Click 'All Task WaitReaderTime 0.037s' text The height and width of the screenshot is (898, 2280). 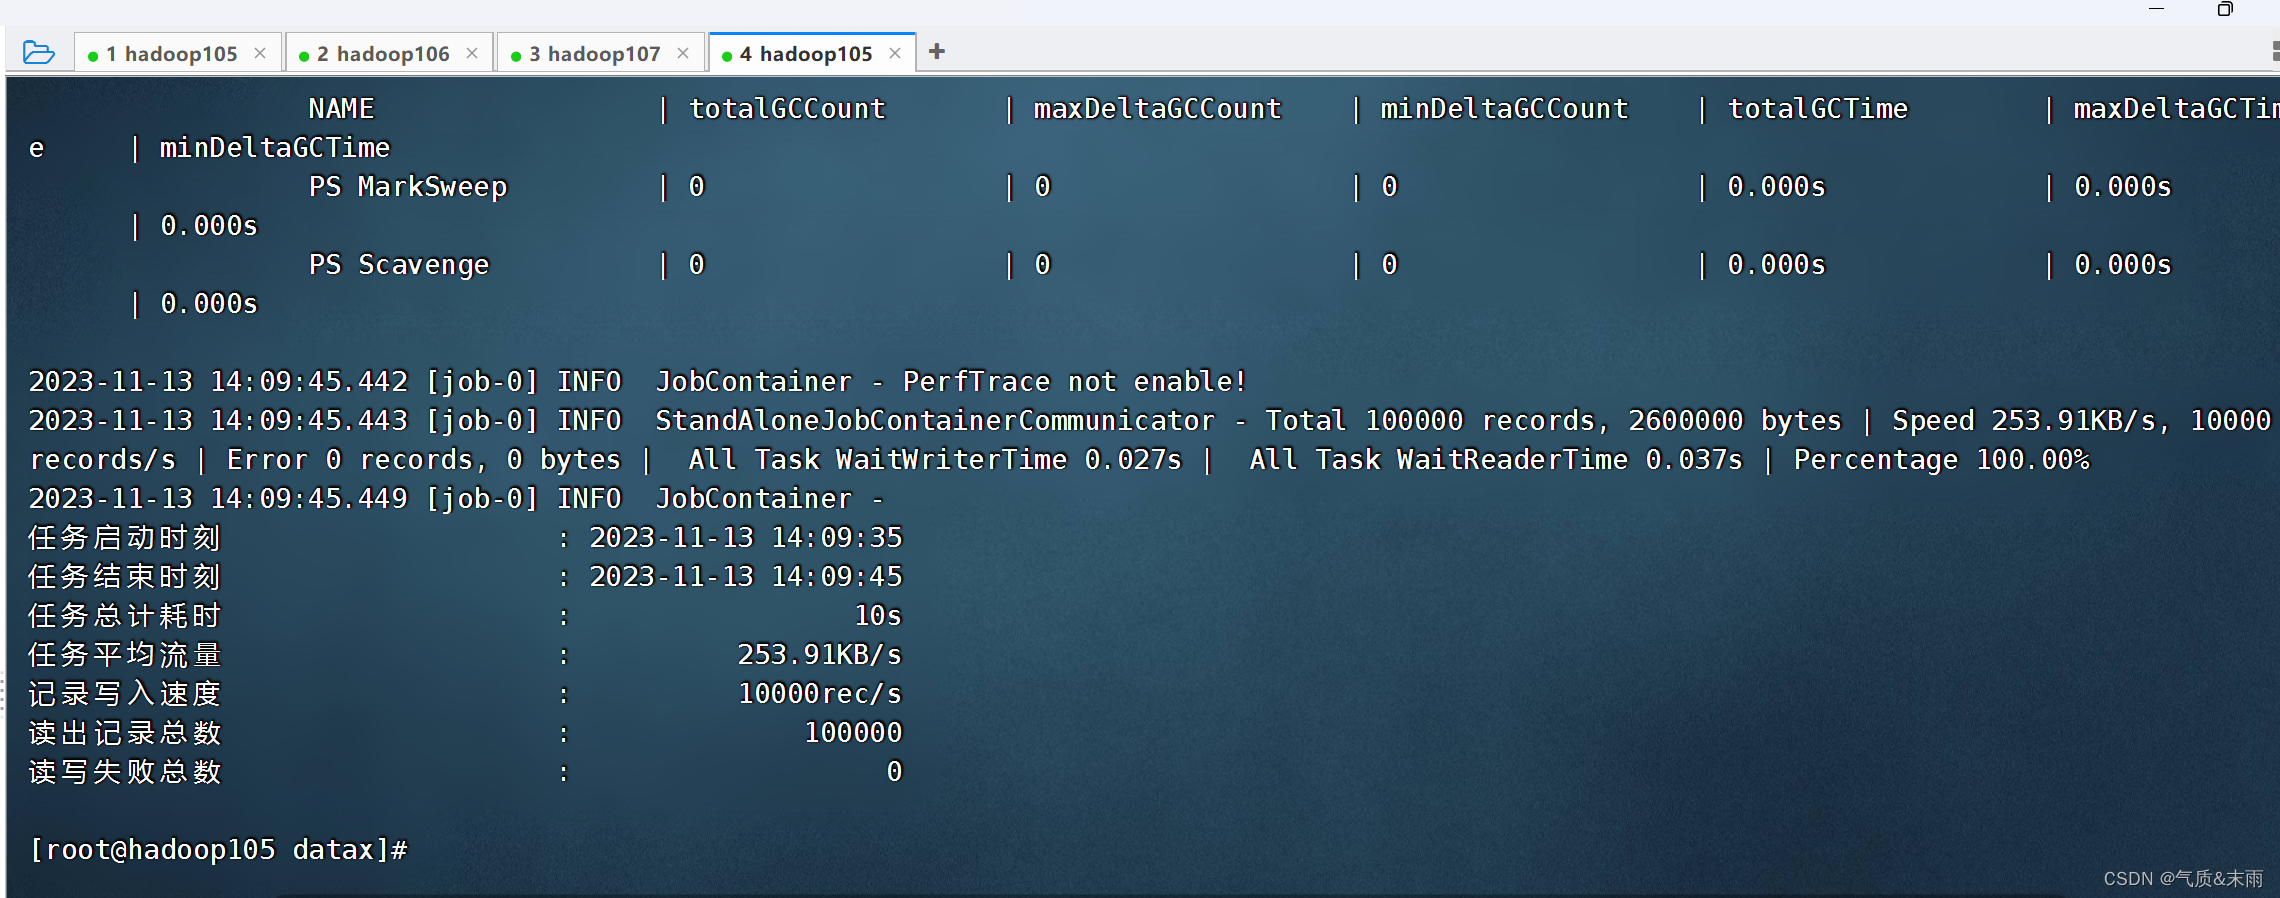click(1496, 459)
